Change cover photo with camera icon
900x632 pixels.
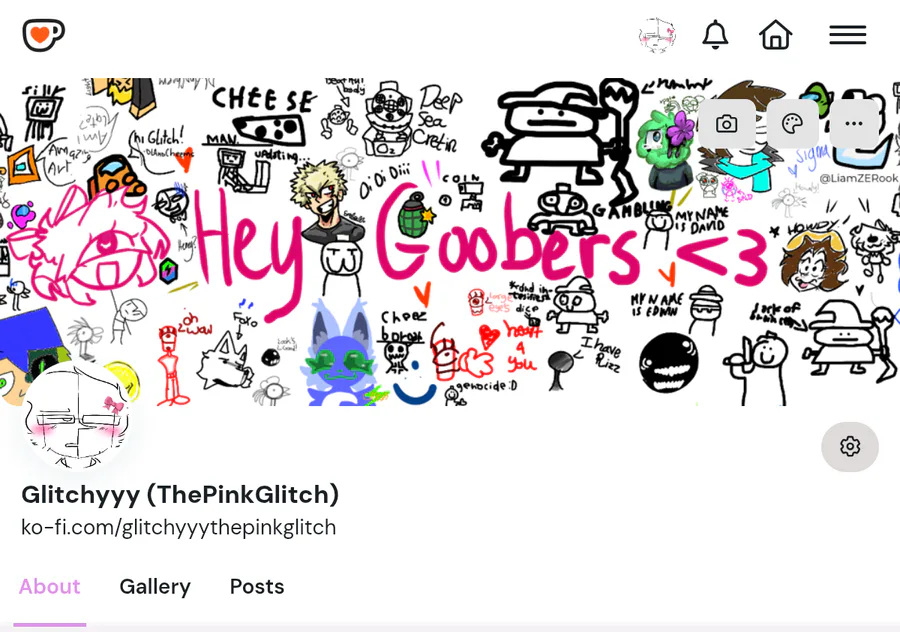[x=727, y=123]
